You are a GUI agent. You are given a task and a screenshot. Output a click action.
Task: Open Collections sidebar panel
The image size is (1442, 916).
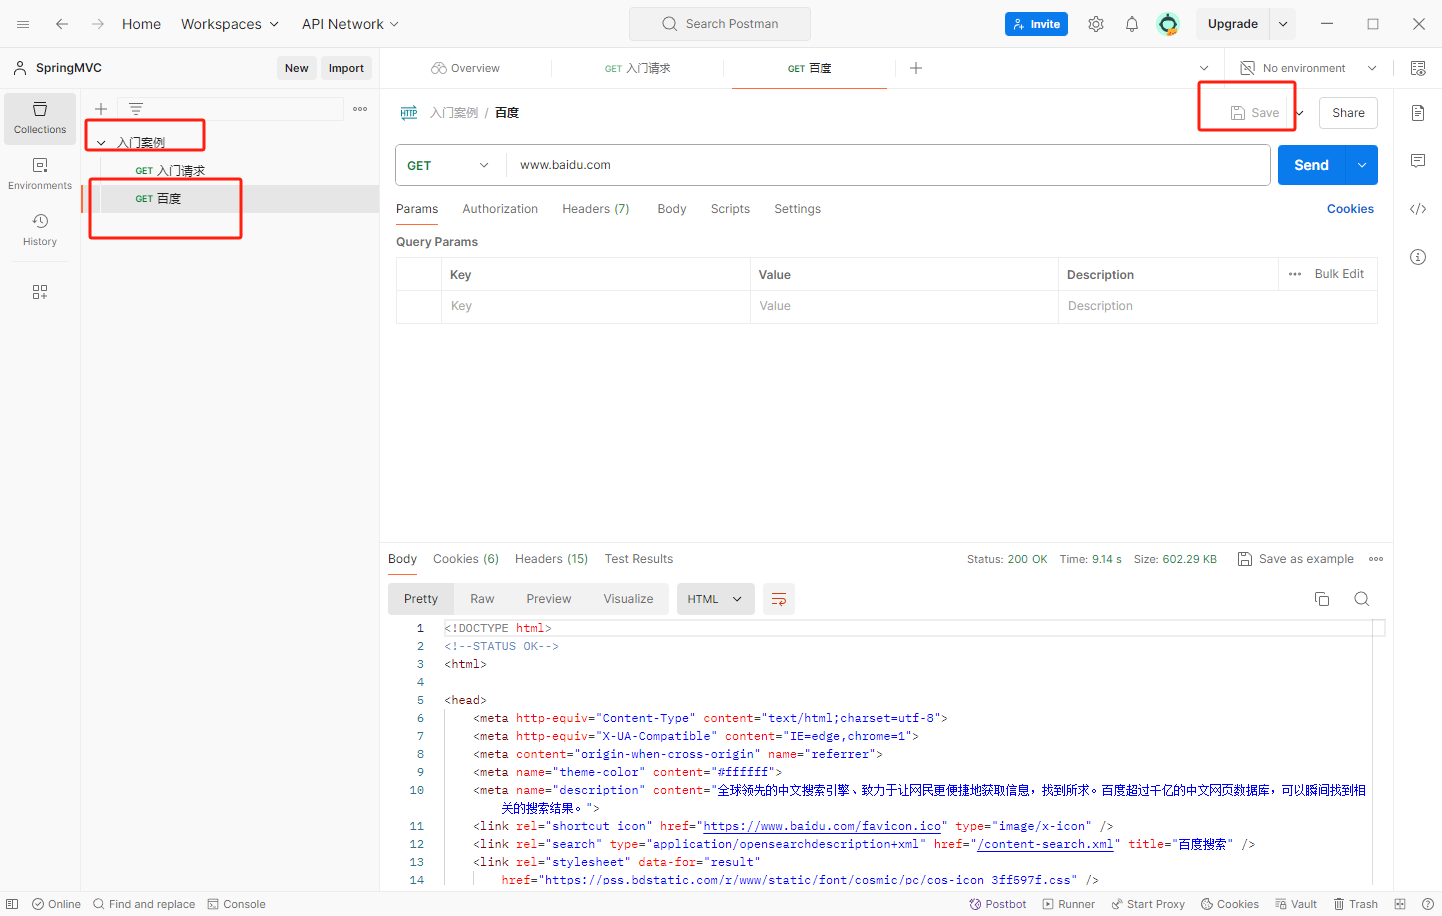tap(40, 118)
